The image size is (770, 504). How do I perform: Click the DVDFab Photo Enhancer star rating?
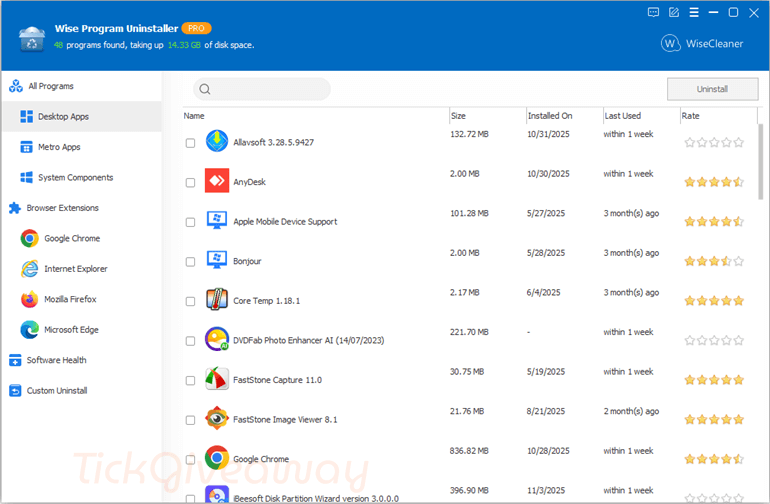pos(714,340)
